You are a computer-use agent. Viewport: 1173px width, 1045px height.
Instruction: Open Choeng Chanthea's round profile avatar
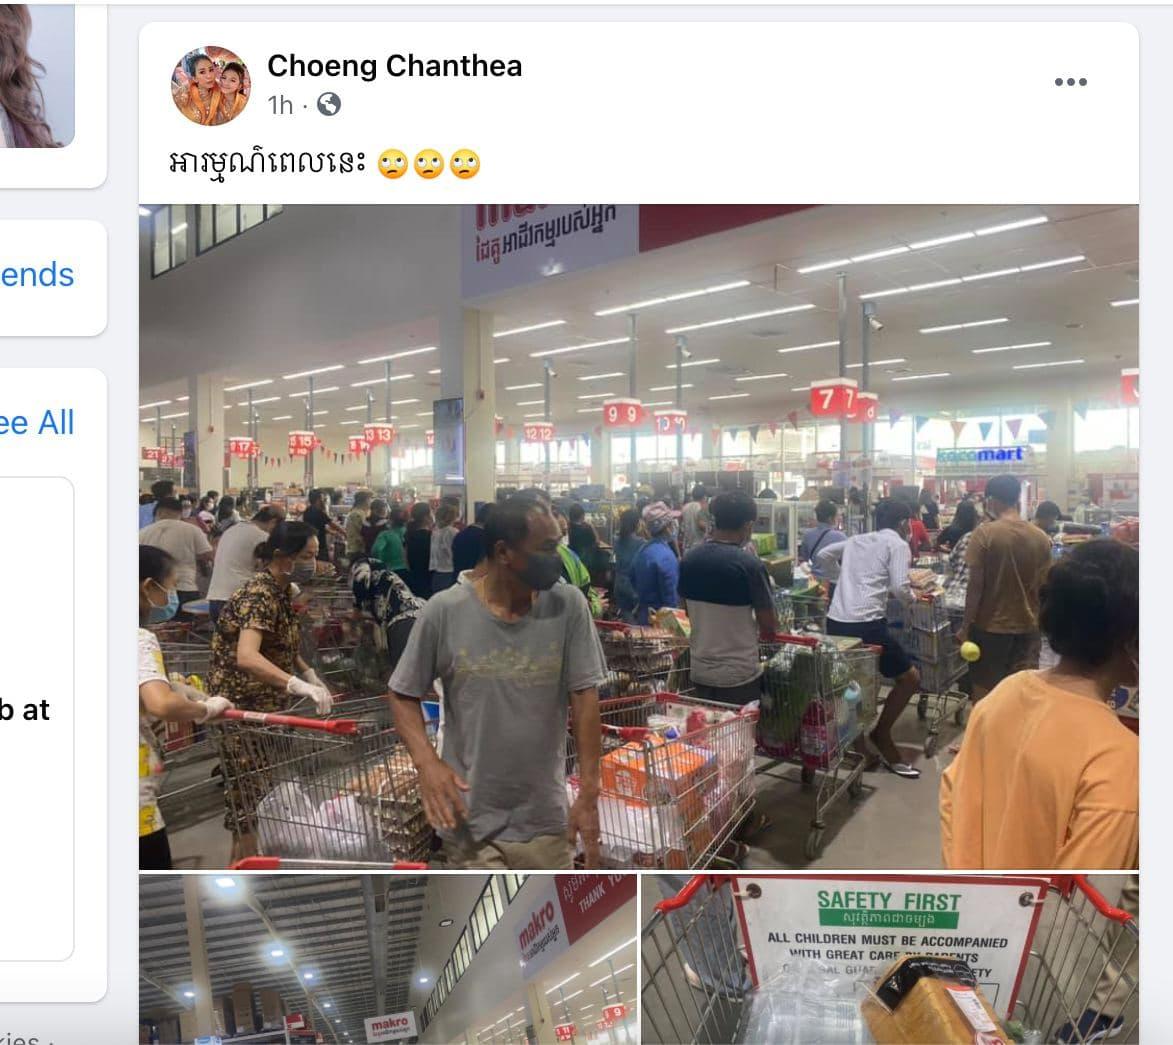pyautogui.click(x=211, y=85)
